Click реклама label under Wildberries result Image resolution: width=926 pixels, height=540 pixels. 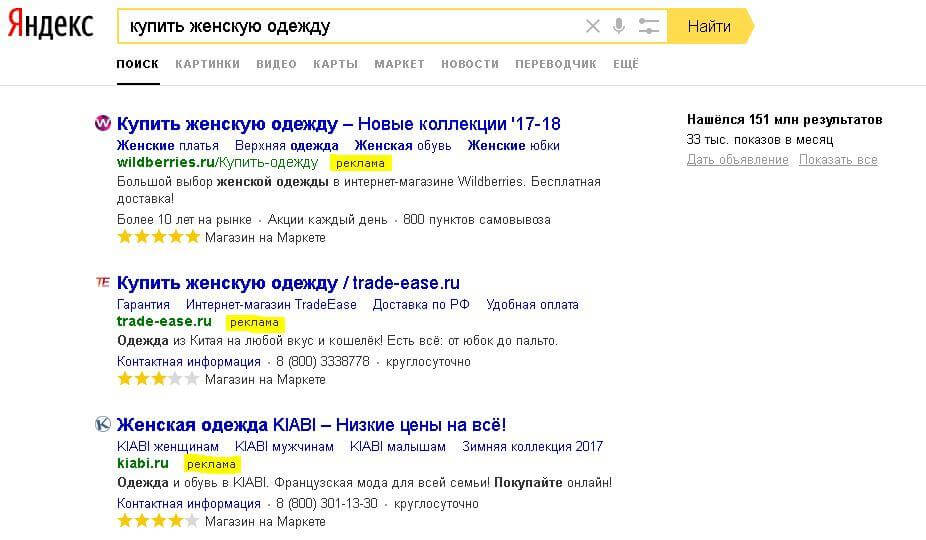360,163
